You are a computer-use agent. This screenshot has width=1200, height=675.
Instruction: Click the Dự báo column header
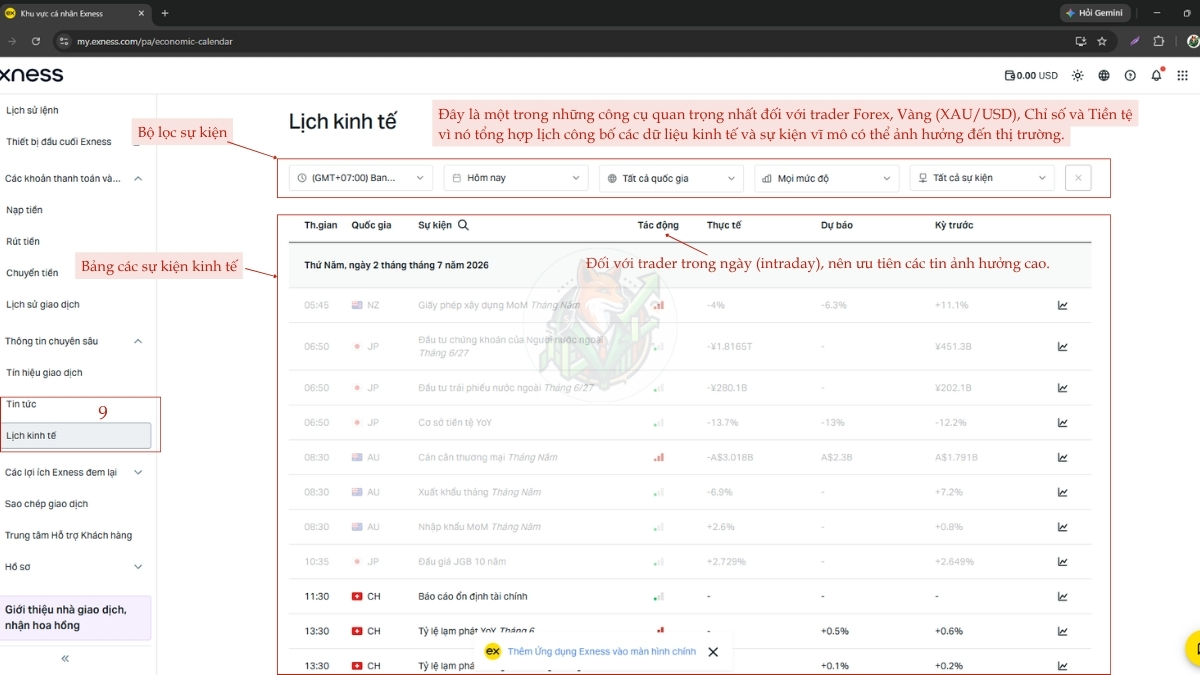(x=837, y=225)
